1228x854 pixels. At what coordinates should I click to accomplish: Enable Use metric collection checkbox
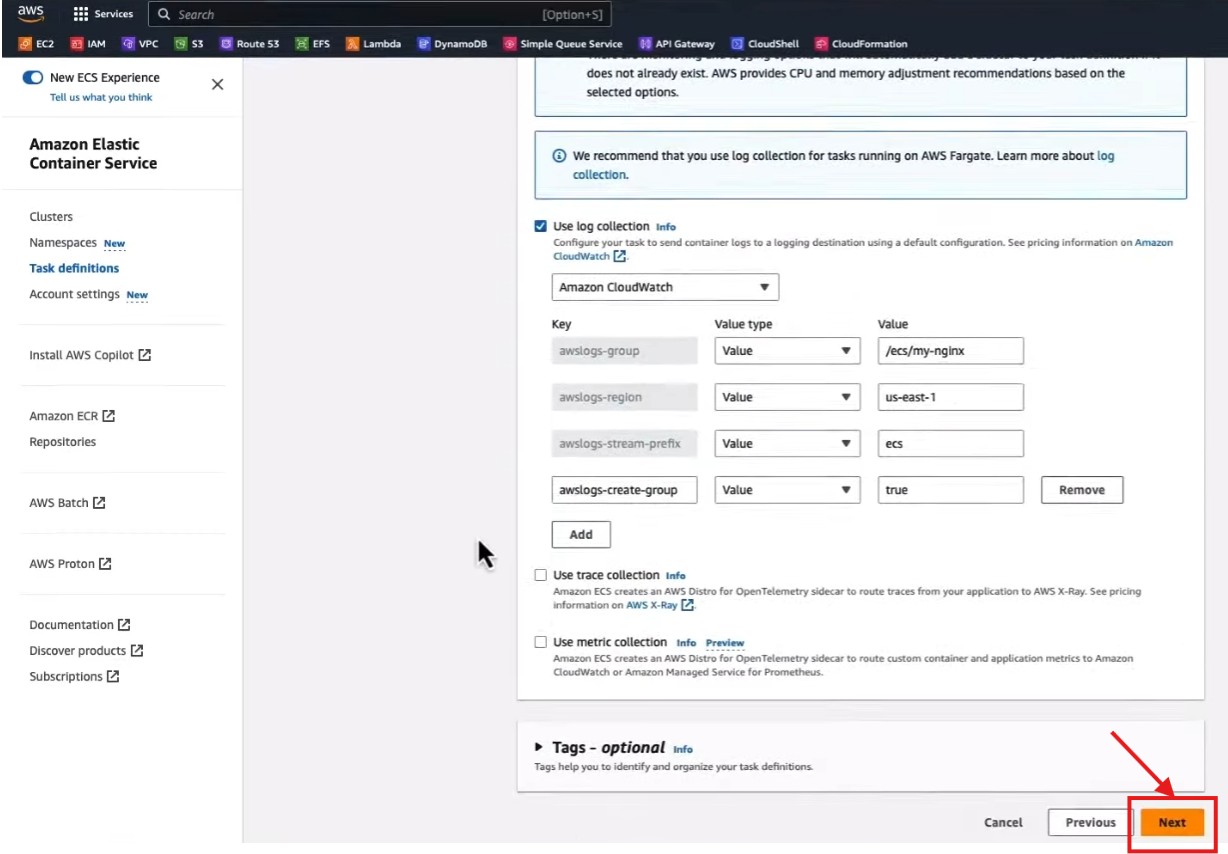click(x=541, y=642)
